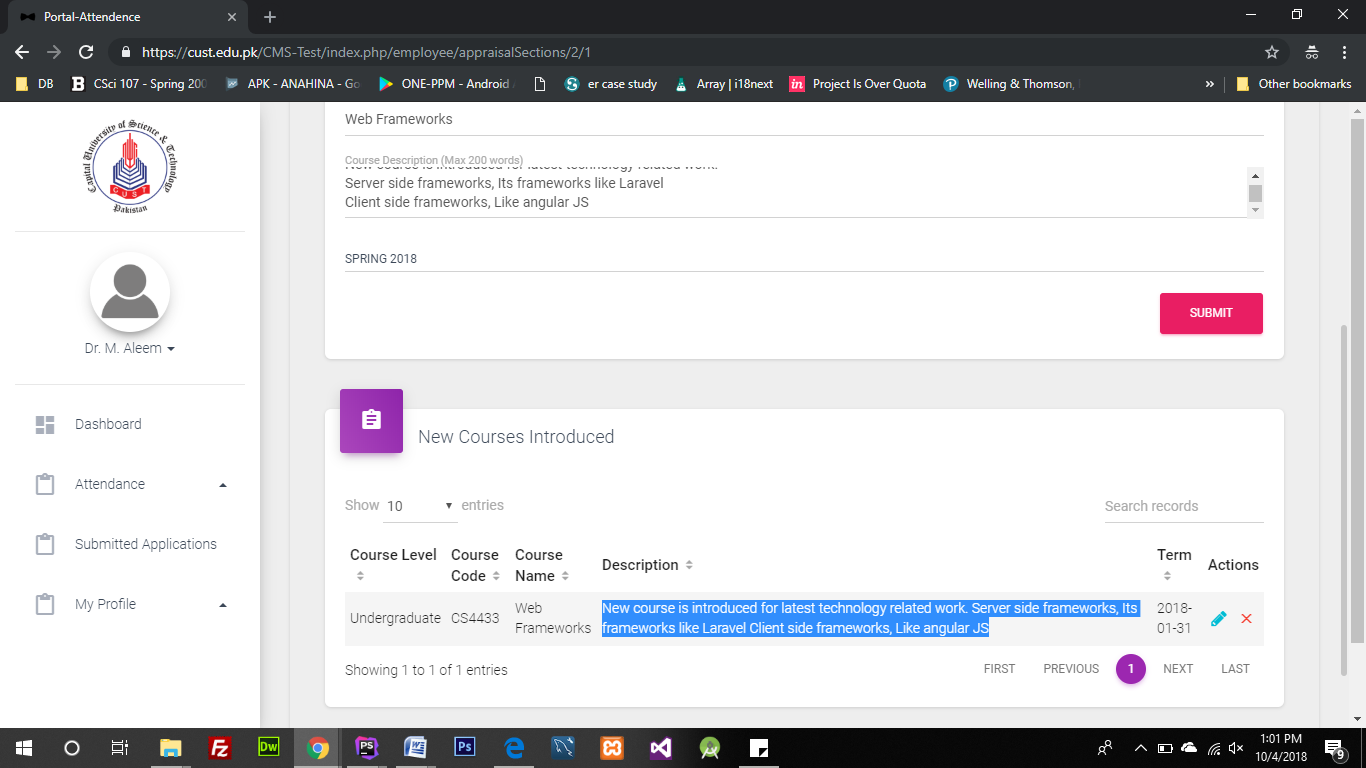
Task: Sort the table by Course Code column
Action: click(475, 565)
